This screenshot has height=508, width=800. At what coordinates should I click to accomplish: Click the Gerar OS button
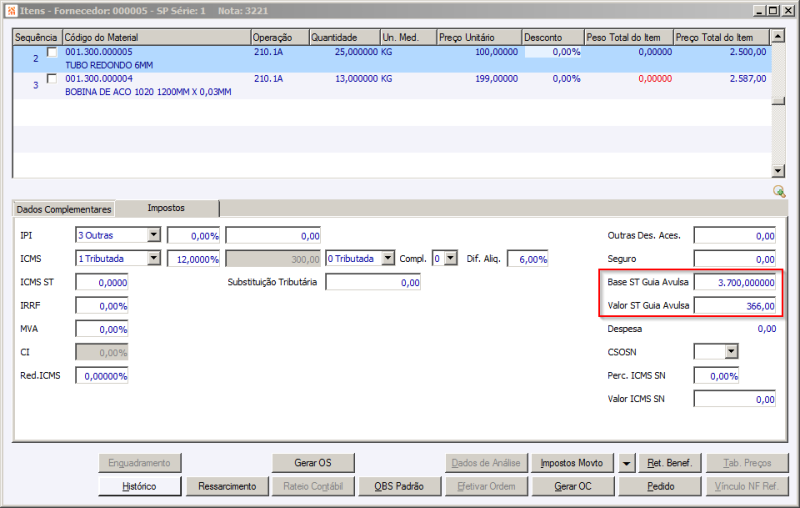pyautogui.click(x=313, y=463)
